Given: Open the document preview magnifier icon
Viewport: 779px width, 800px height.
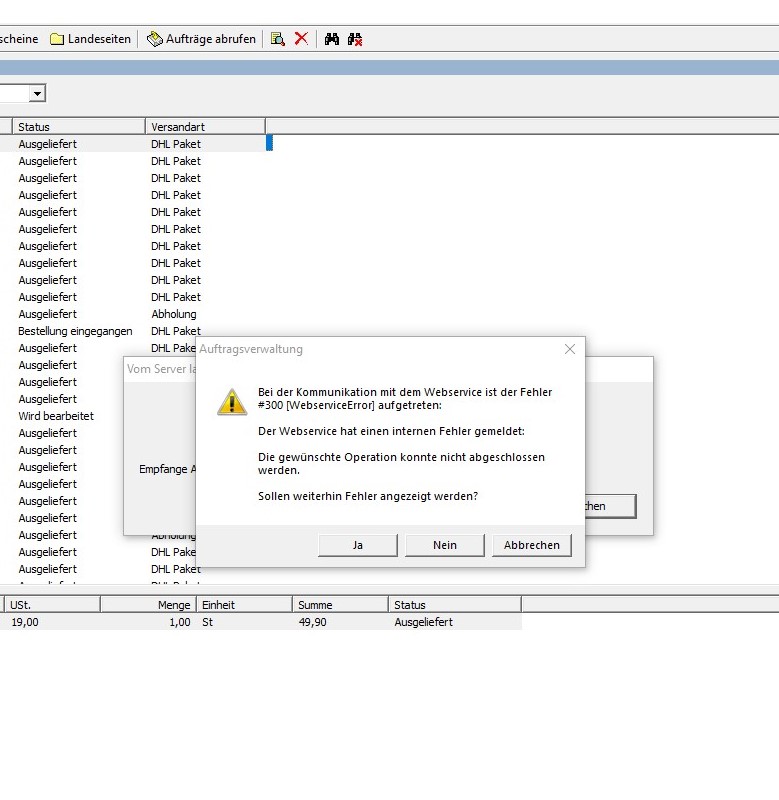Looking at the screenshot, I should coord(278,39).
